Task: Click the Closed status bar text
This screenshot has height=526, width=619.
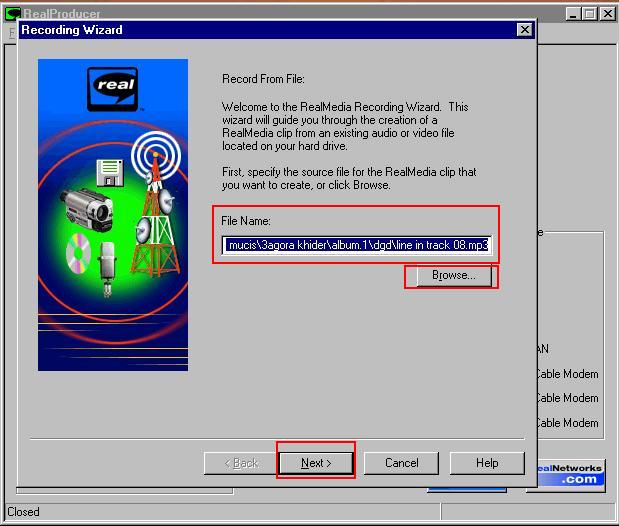Action: pyautogui.click(x=23, y=512)
